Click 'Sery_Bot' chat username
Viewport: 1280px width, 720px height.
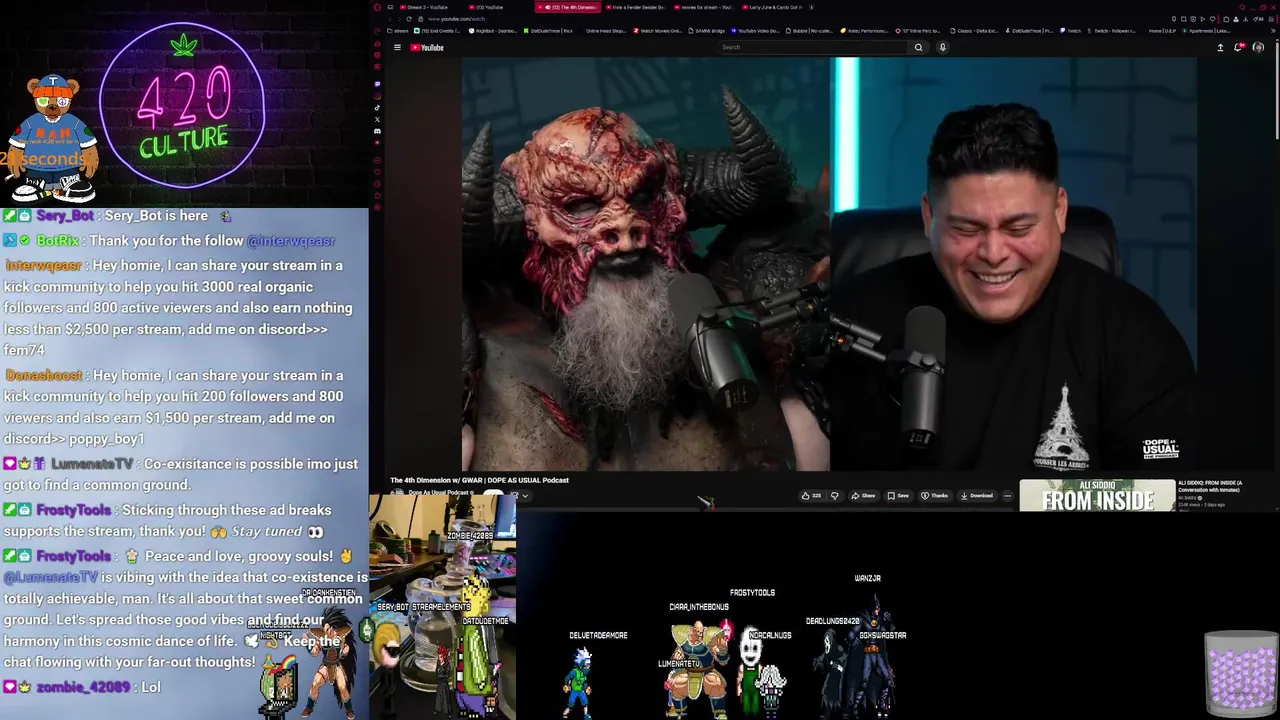tap(65, 216)
